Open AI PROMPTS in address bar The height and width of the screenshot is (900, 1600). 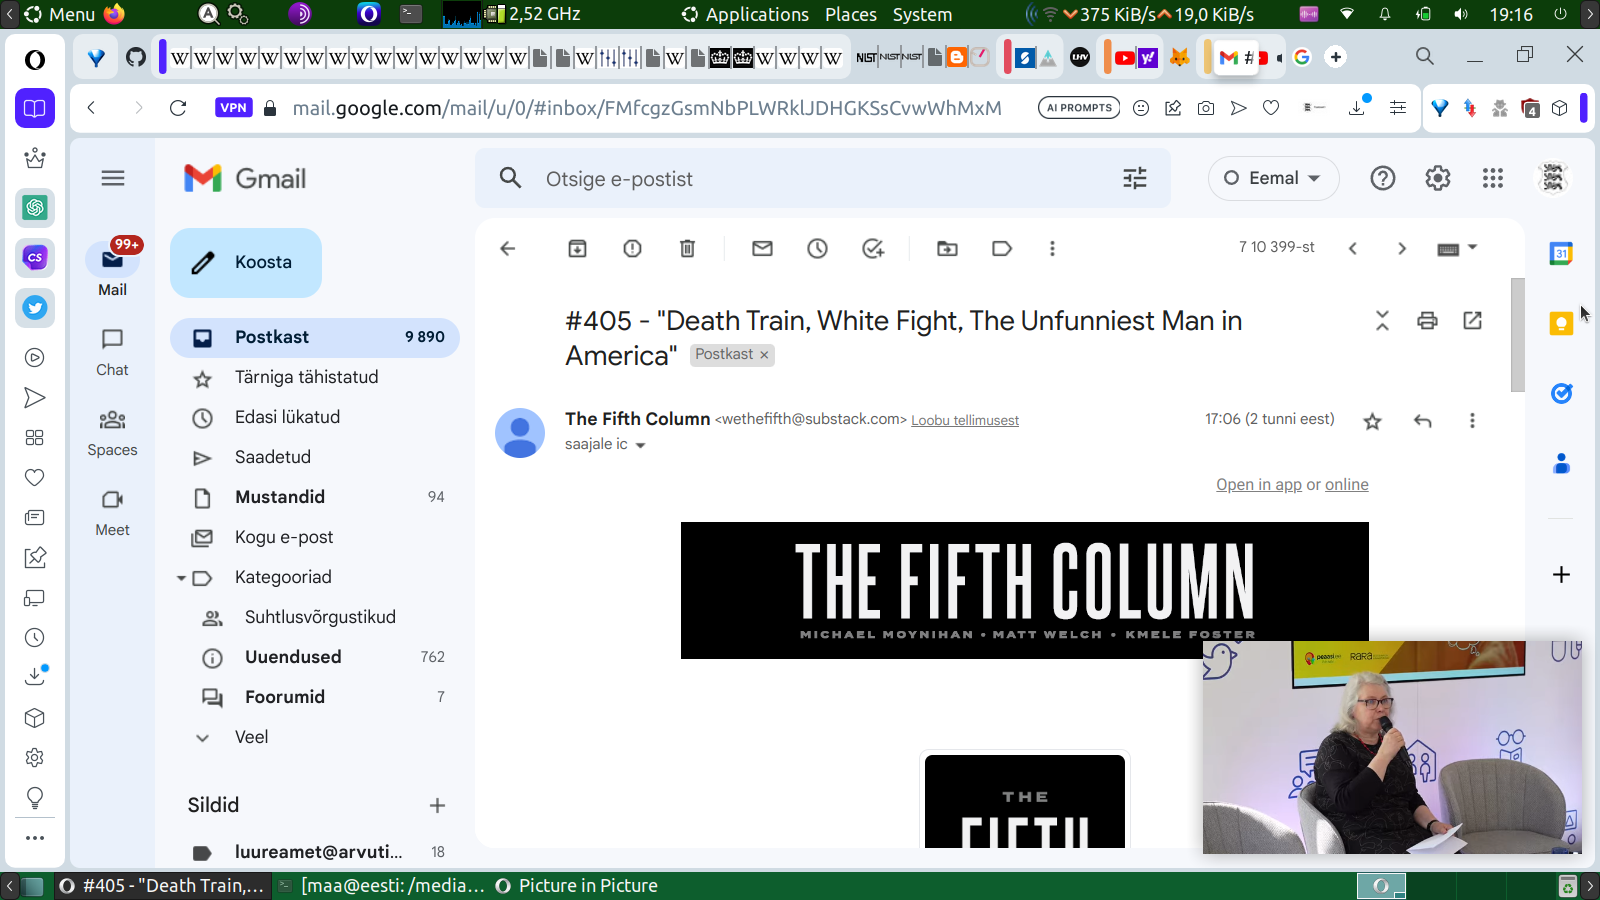pos(1079,108)
